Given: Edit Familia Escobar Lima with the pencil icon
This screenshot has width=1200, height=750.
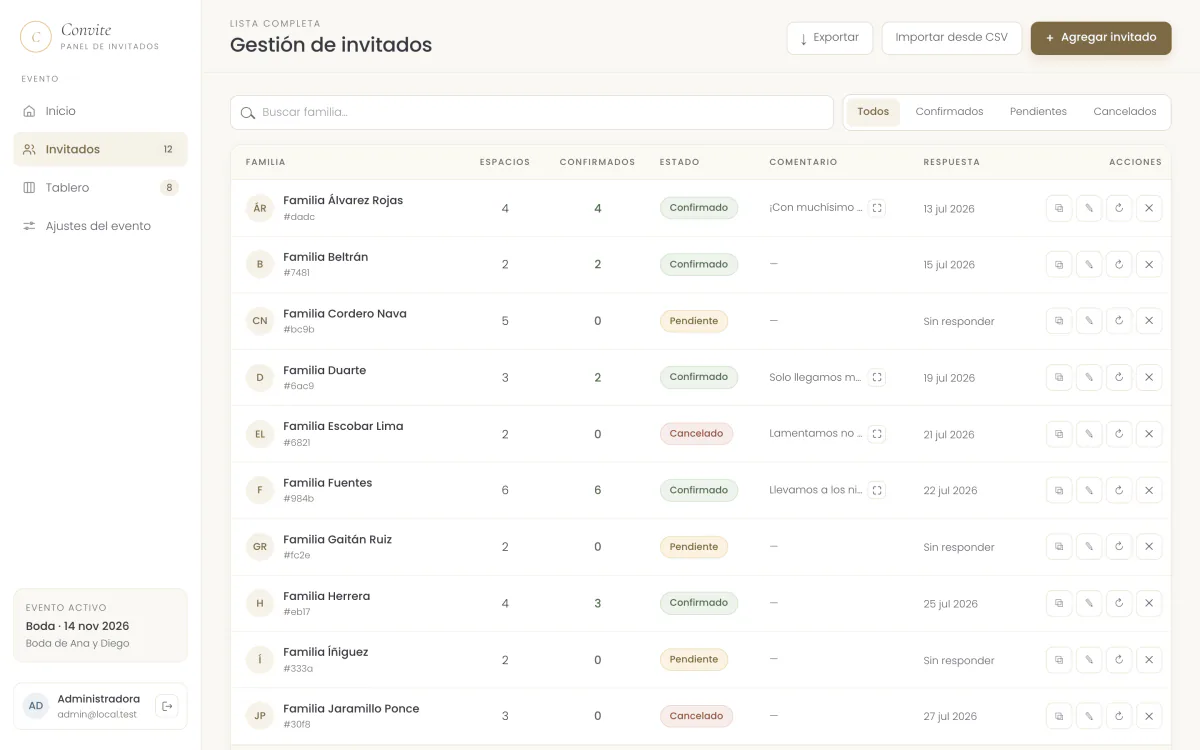Looking at the screenshot, I should [x=1089, y=434].
